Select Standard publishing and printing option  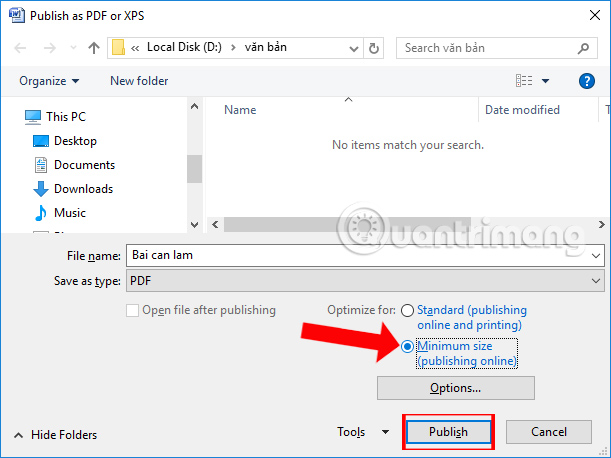point(407,311)
